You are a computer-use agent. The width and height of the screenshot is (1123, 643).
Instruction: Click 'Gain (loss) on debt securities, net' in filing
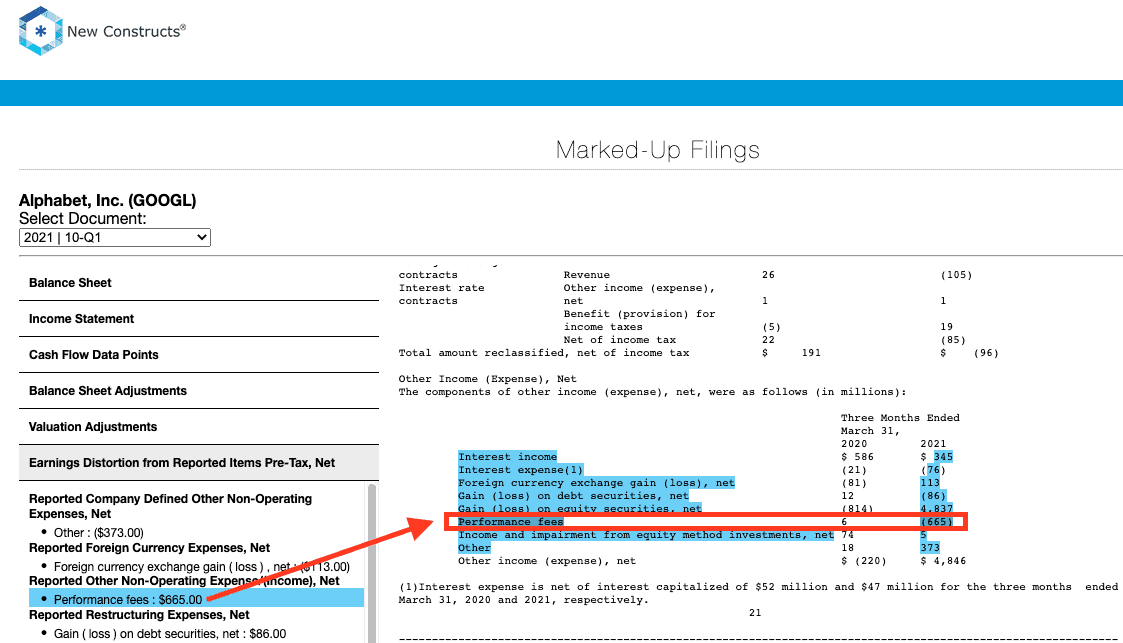(574, 495)
